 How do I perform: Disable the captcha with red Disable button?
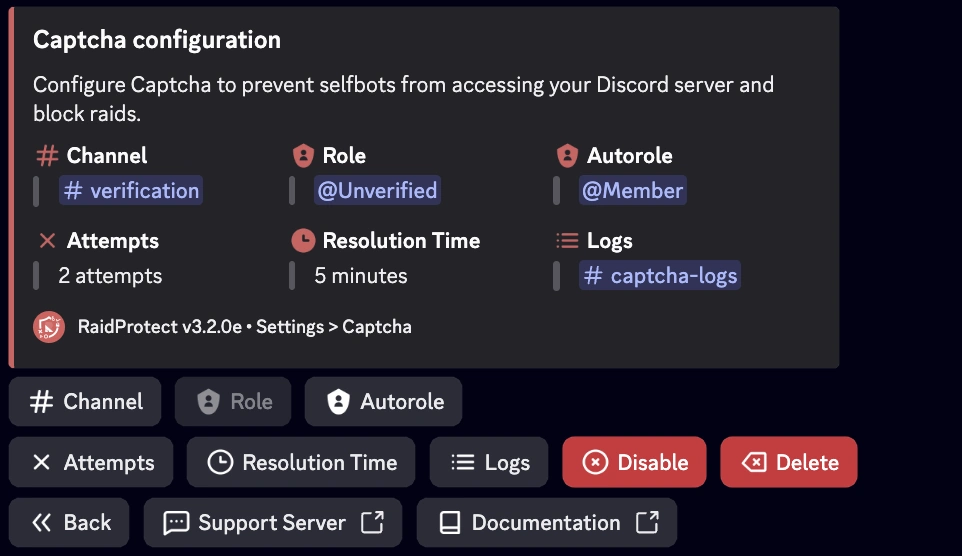click(635, 462)
